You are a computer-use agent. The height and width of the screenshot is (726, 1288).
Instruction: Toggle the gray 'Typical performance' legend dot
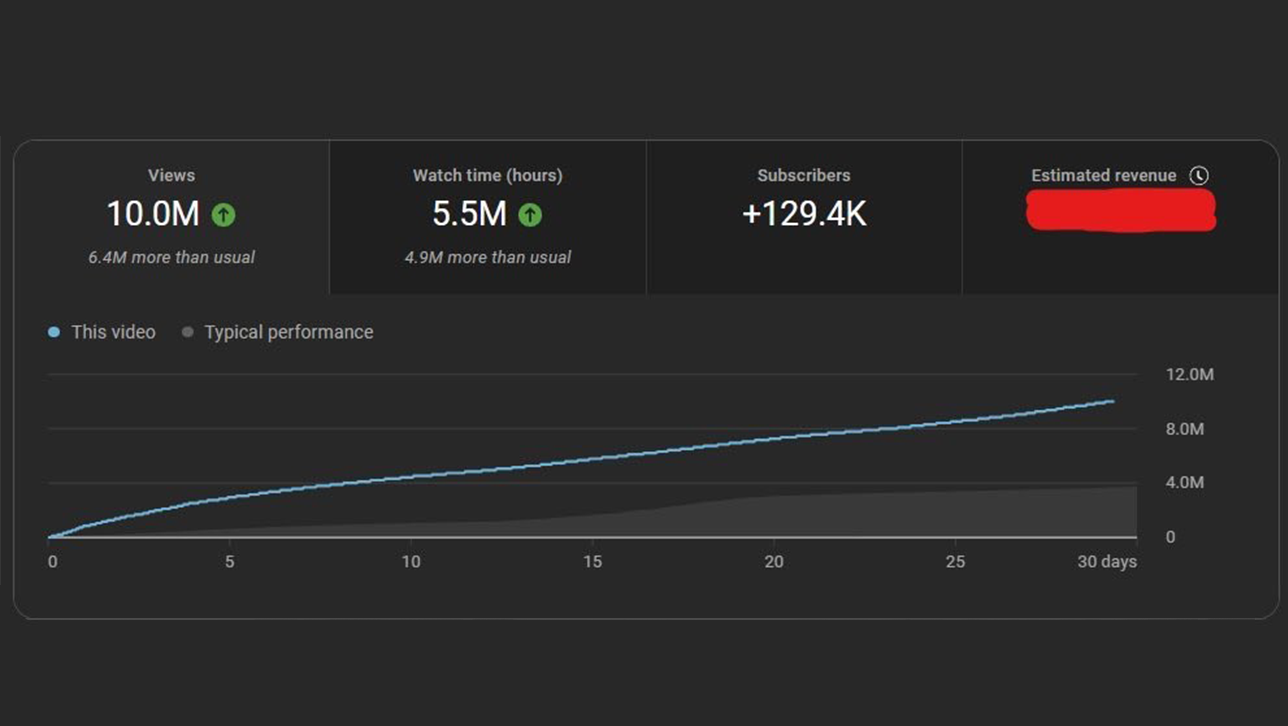tap(187, 332)
